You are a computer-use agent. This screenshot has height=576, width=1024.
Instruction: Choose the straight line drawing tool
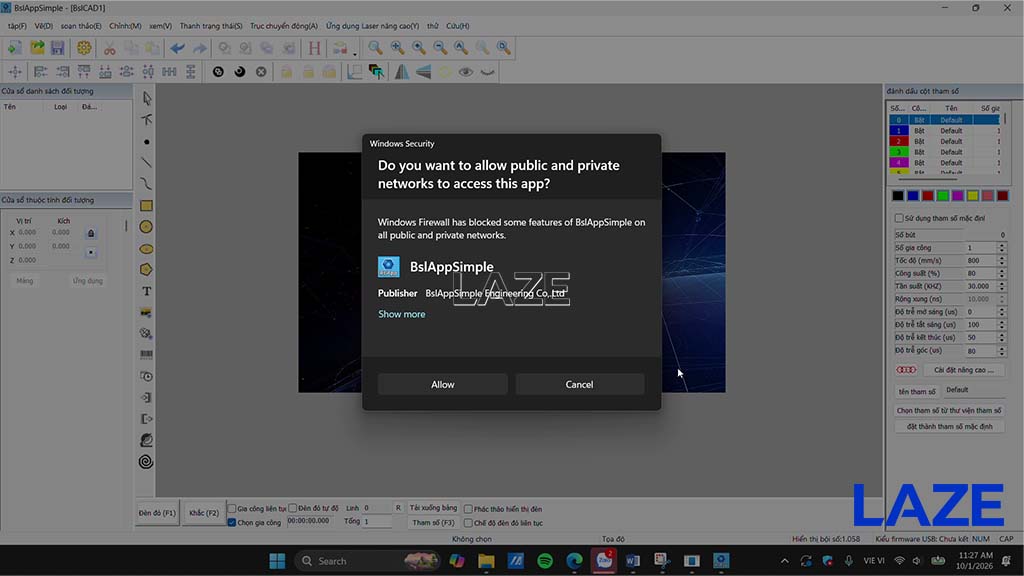coord(146,163)
